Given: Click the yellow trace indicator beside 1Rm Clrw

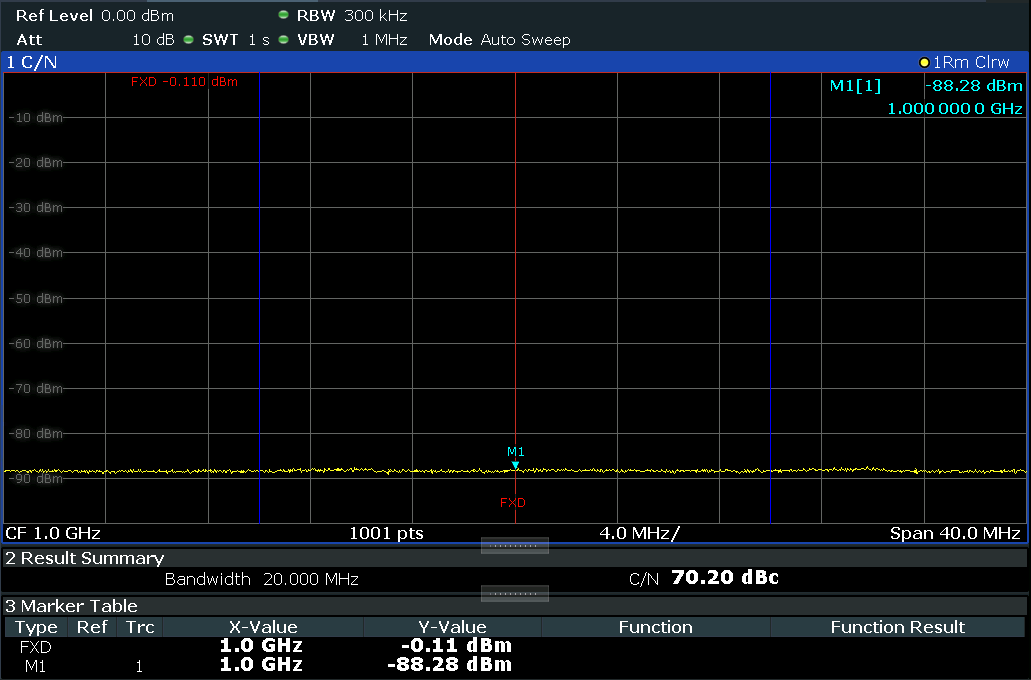Looking at the screenshot, I should [924, 63].
